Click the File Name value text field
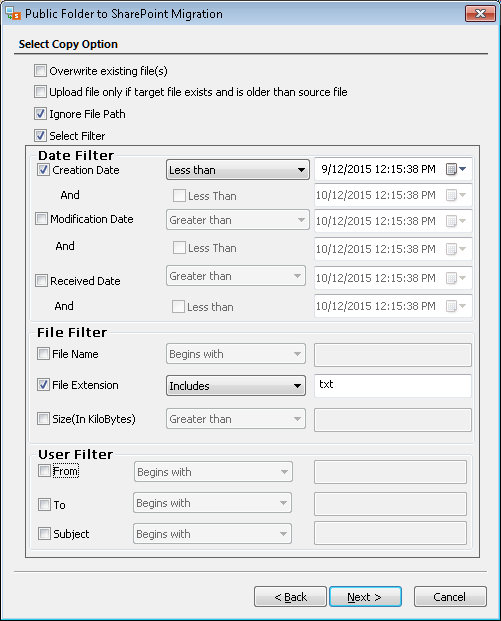The width and height of the screenshot is (501, 621). [392, 355]
